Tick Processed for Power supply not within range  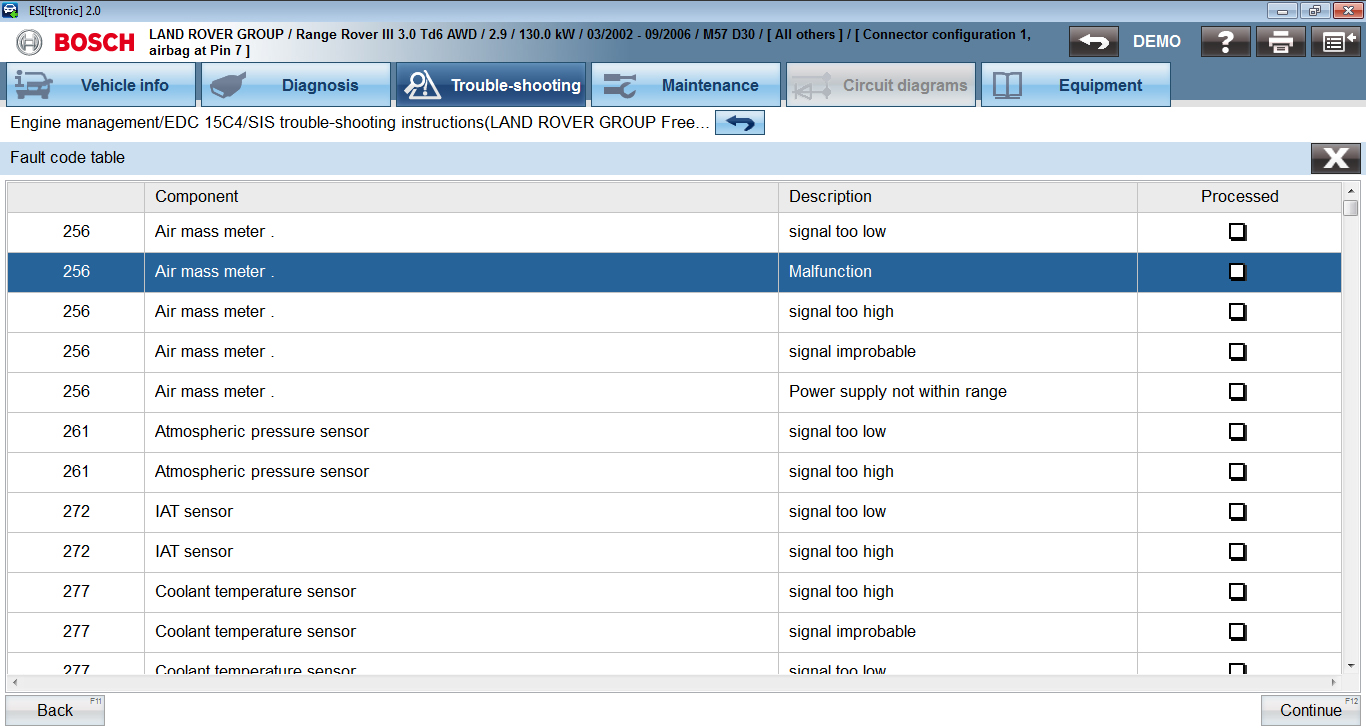(x=1237, y=392)
